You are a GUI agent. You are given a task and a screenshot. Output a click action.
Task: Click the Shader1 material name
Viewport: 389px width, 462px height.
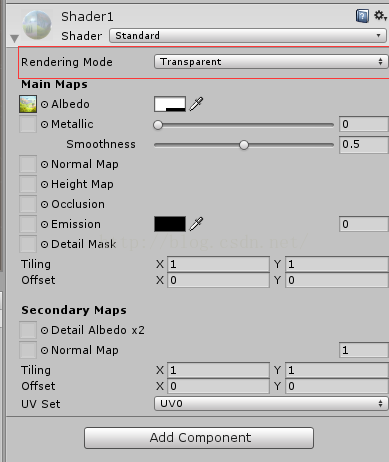pos(87,16)
